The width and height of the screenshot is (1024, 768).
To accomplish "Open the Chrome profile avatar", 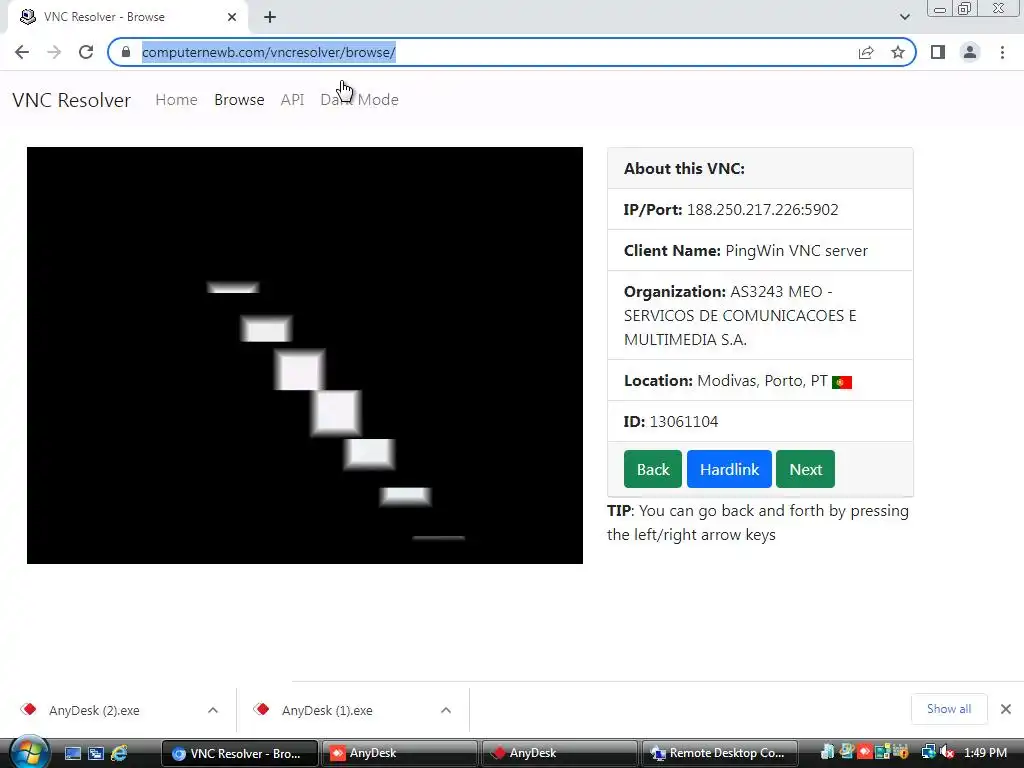I will click(970, 52).
